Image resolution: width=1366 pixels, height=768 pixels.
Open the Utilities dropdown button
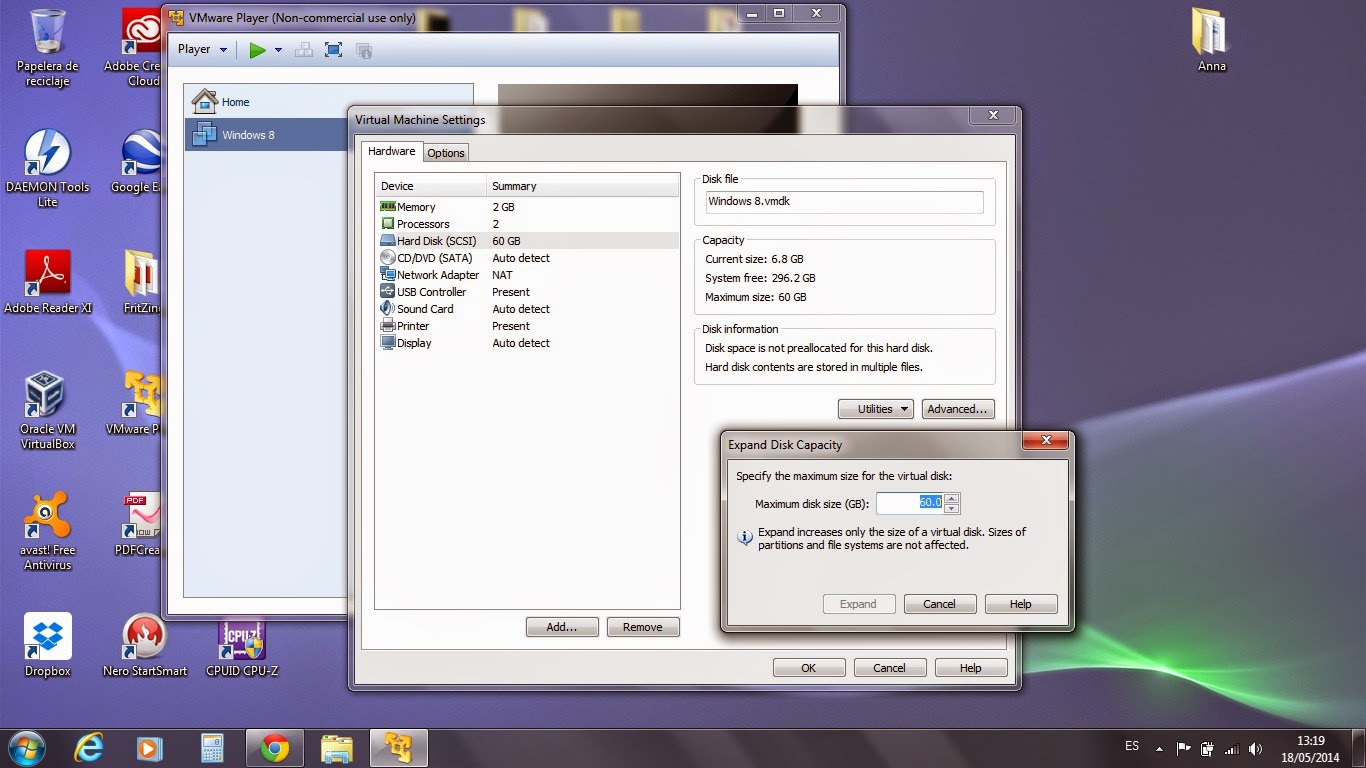tap(875, 409)
